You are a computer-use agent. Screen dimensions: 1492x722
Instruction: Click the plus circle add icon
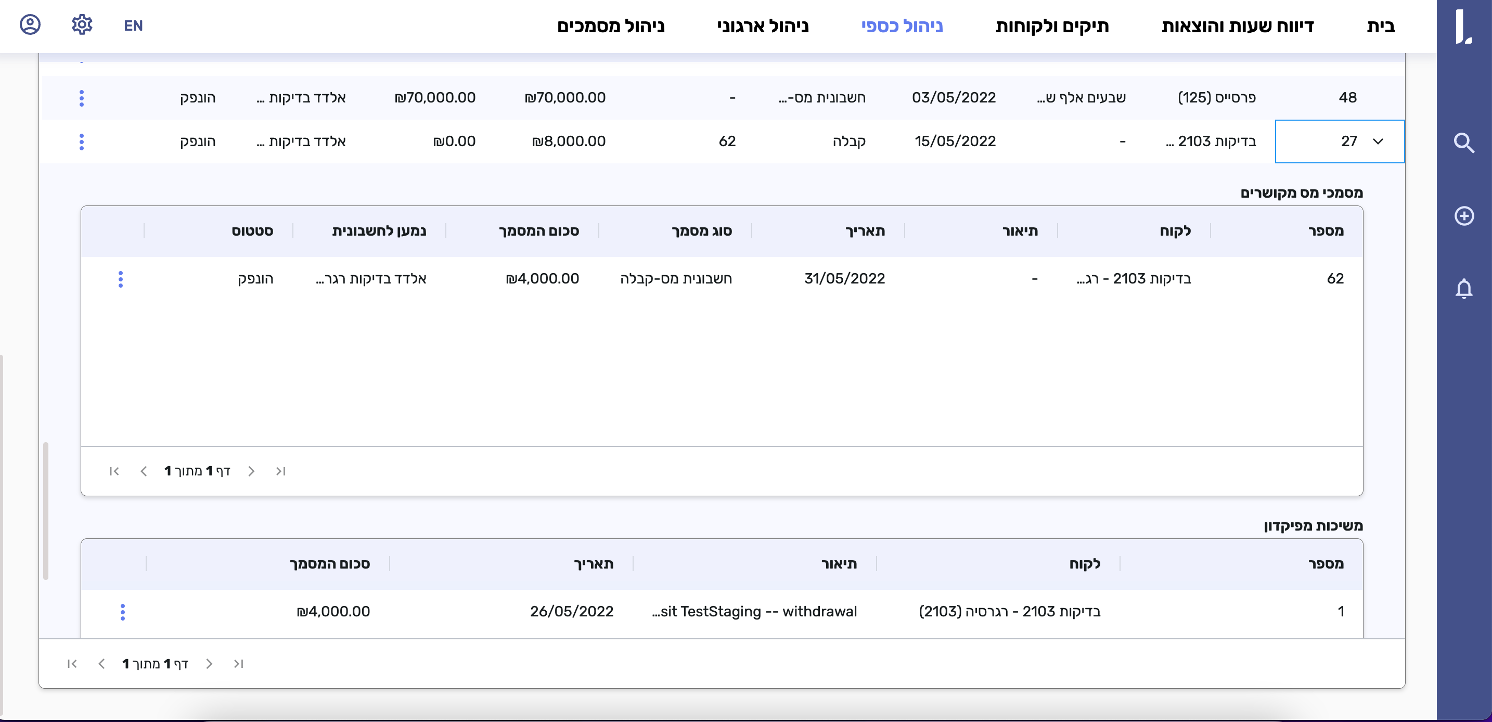(1464, 216)
